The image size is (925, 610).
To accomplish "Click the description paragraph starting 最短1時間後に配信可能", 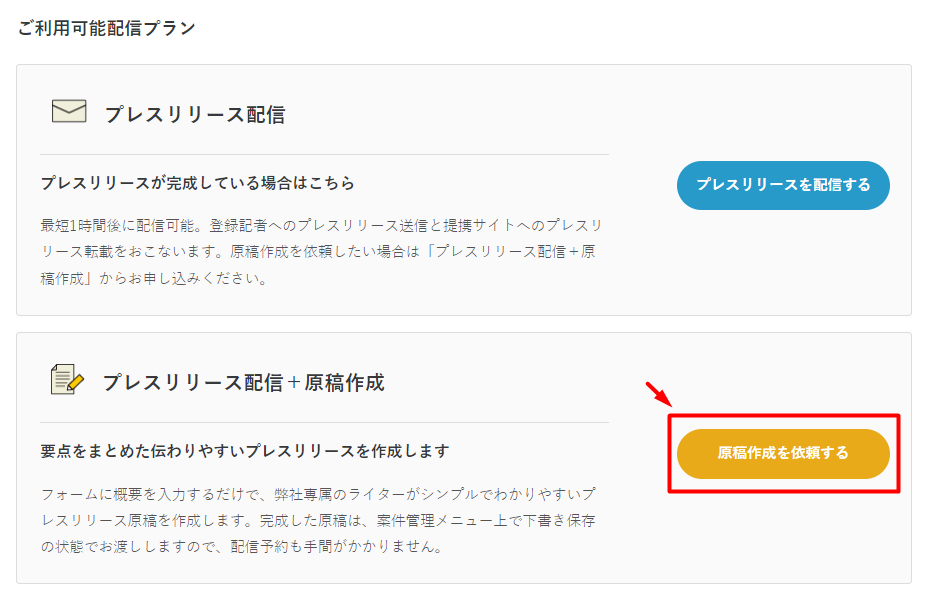I will click(322, 252).
